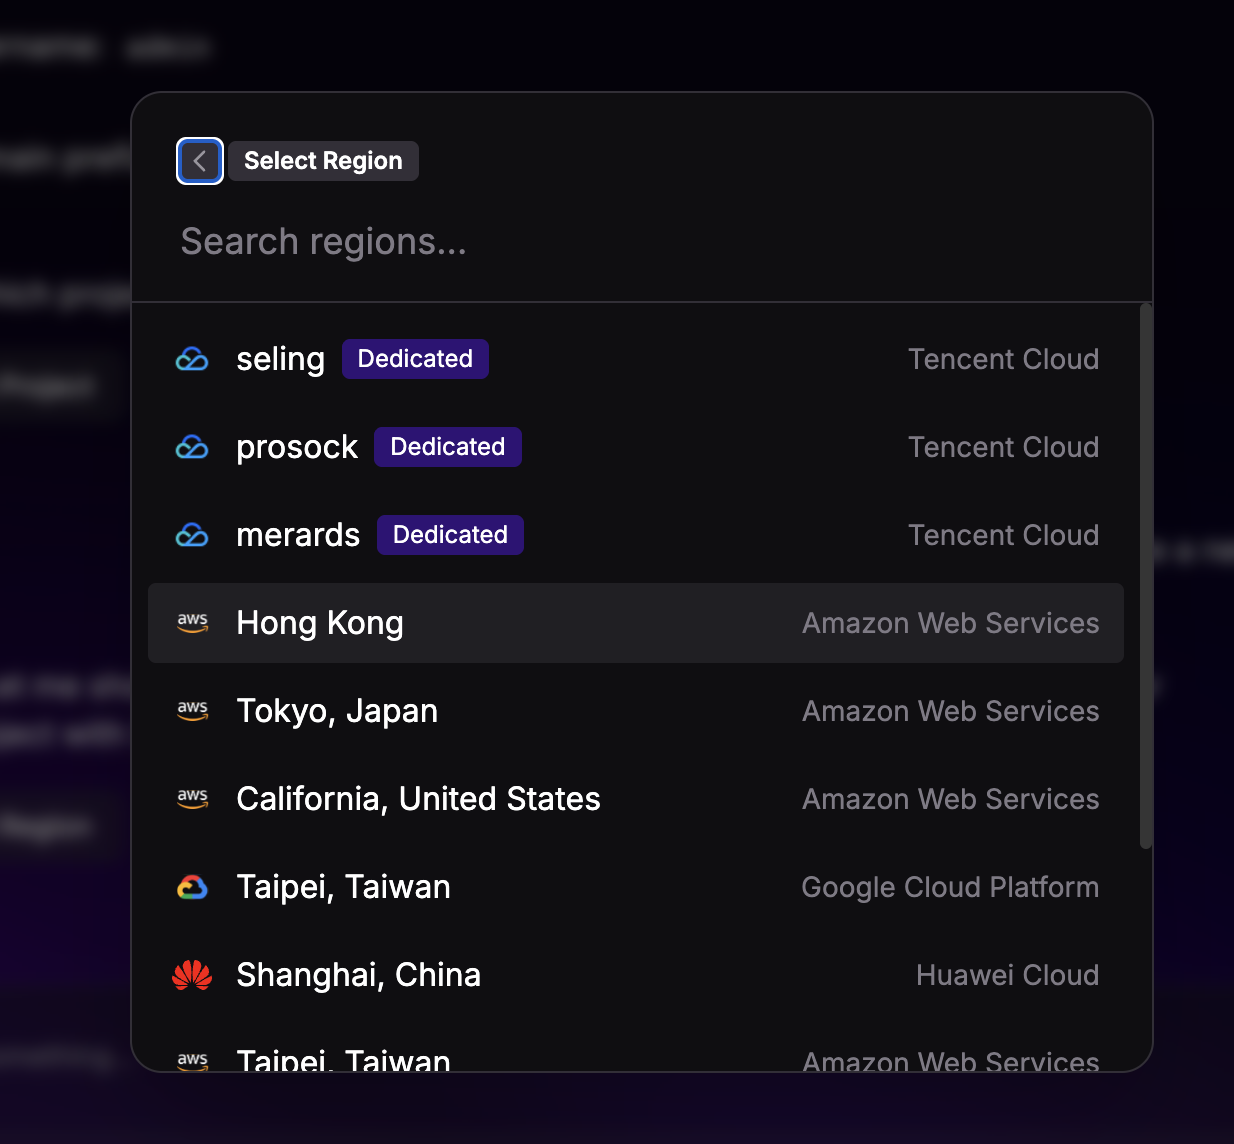Viewport: 1234px width, 1144px height.
Task: Select Shanghai, China on Huawei Cloud
Action: (x=358, y=975)
